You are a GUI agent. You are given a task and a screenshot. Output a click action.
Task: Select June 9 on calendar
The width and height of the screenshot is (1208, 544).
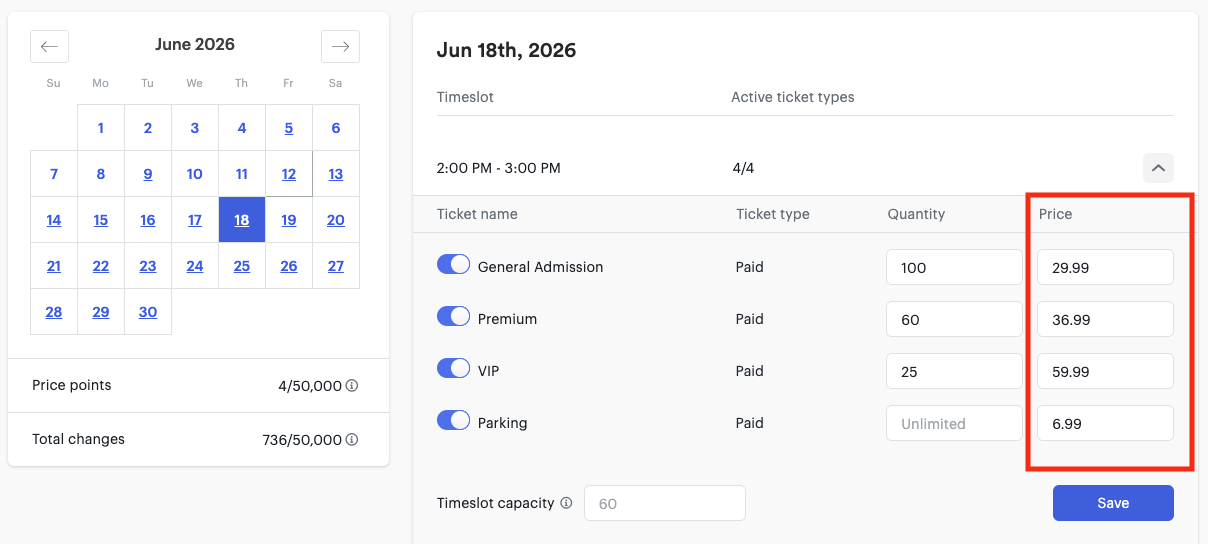[148, 174]
